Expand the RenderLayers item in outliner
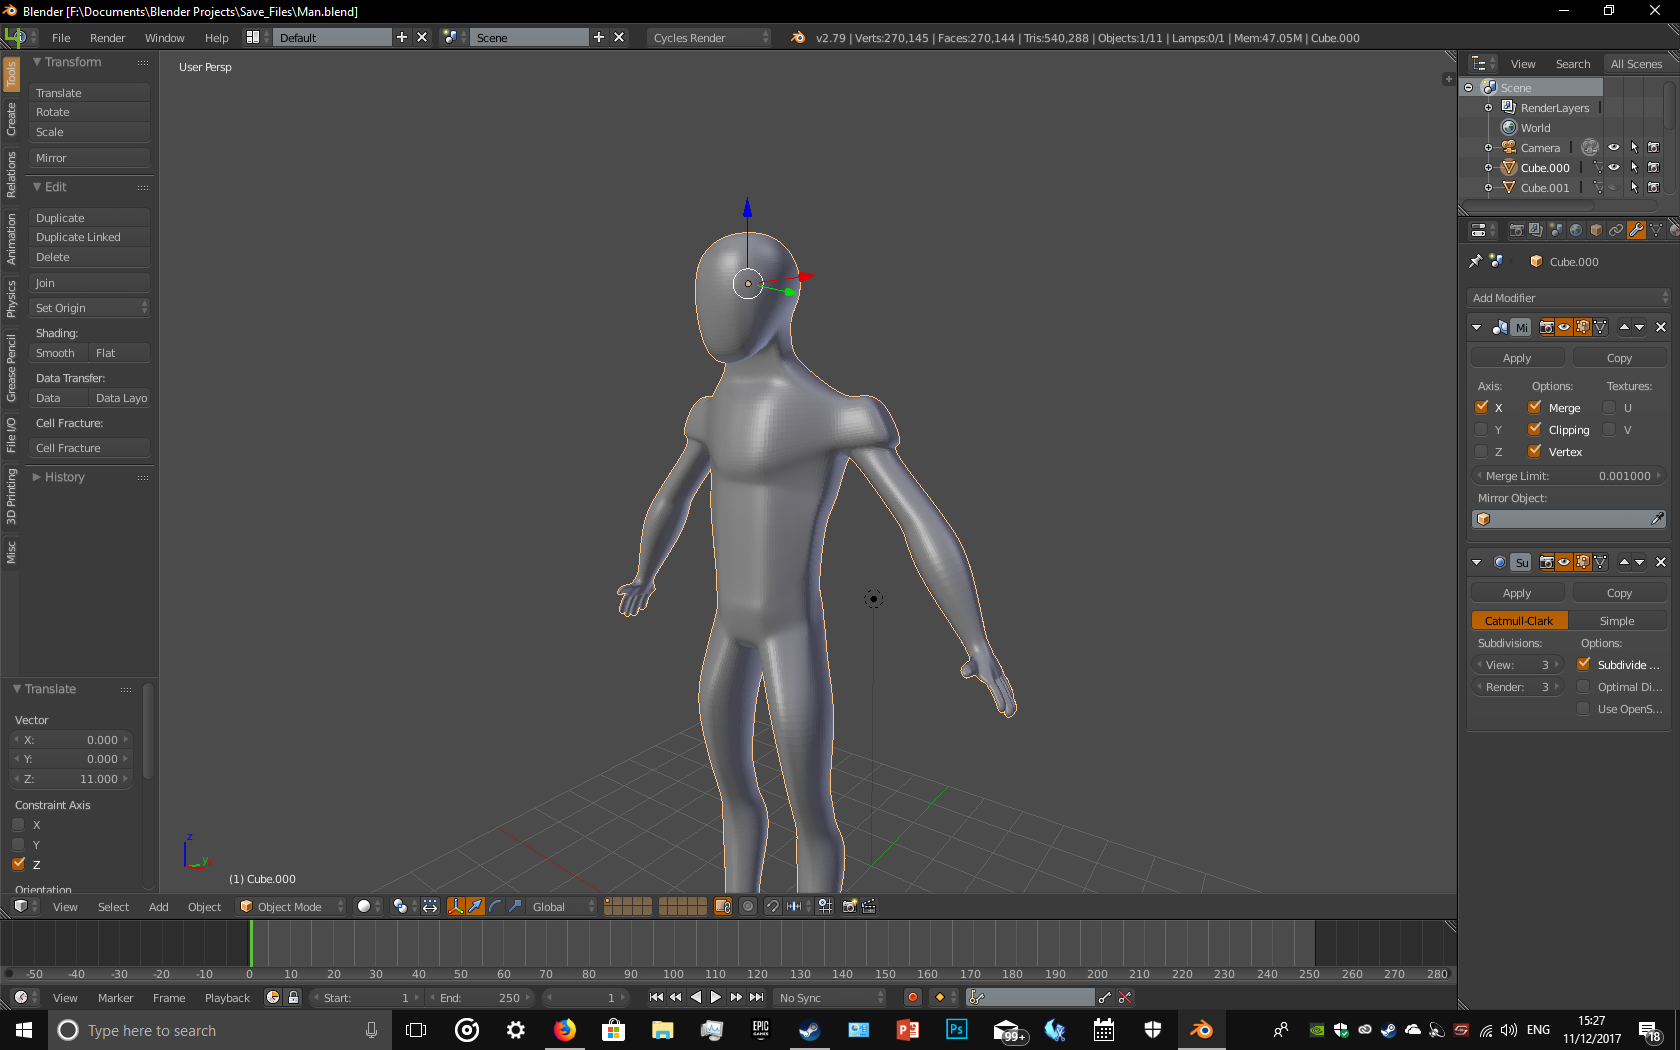The image size is (1680, 1050). point(1488,107)
